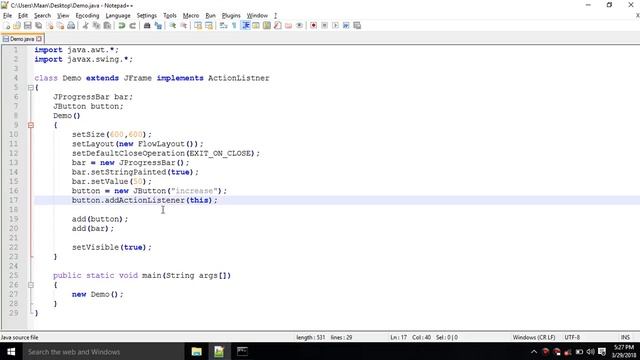Click line number 22 in the margin
The image size is (640, 360).
click(x=13, y=247)
